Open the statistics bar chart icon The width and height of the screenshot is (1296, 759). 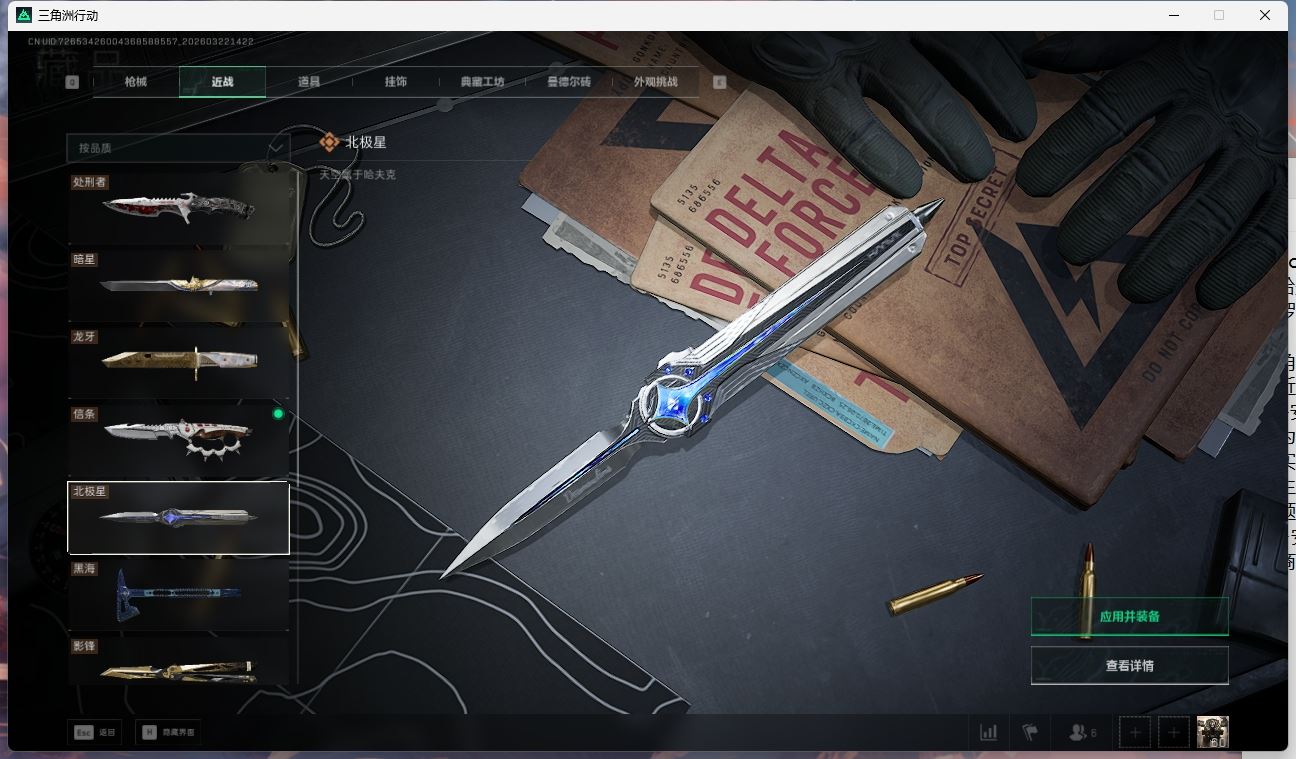pos(988,732)
